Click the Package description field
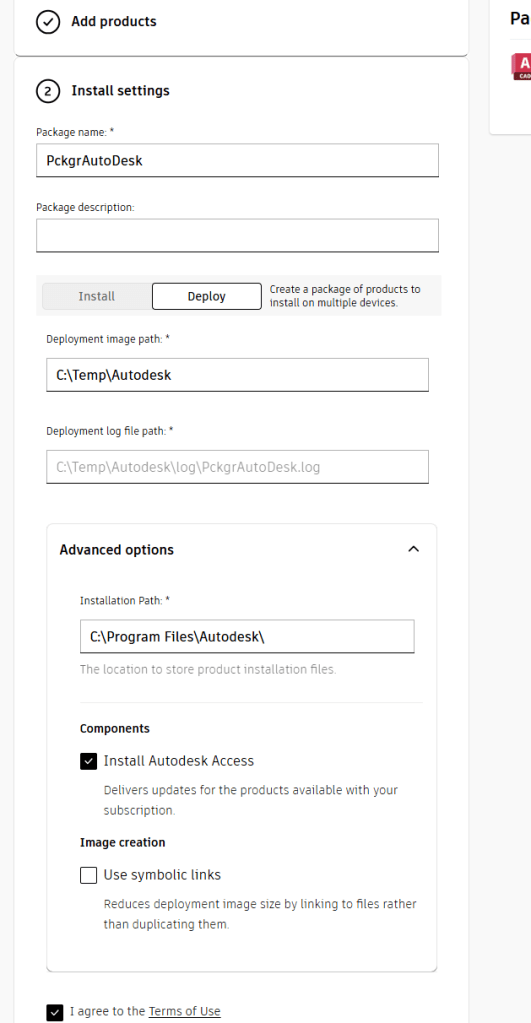531x1023 pixels. click(237, 236)
